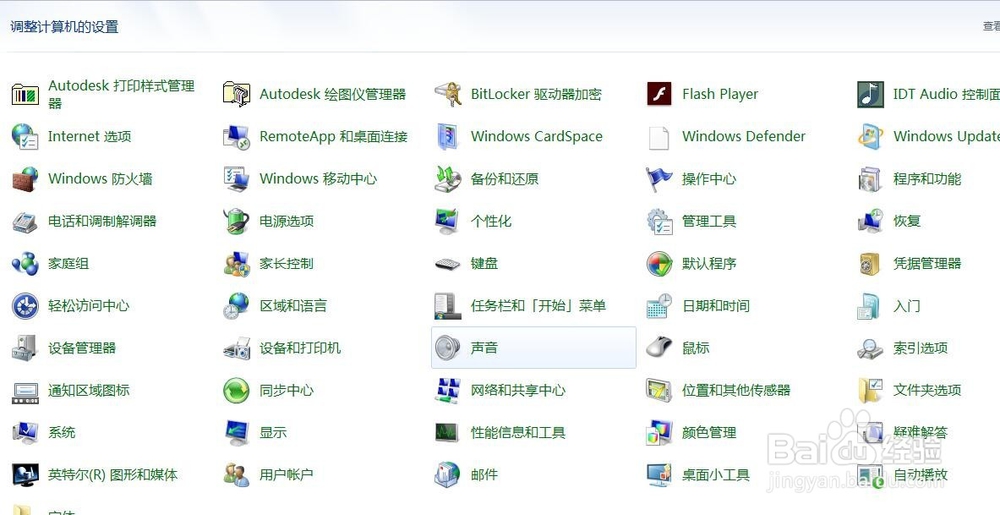Open the 系统 link
1000x515 pixels.
(x=62, y=433)
